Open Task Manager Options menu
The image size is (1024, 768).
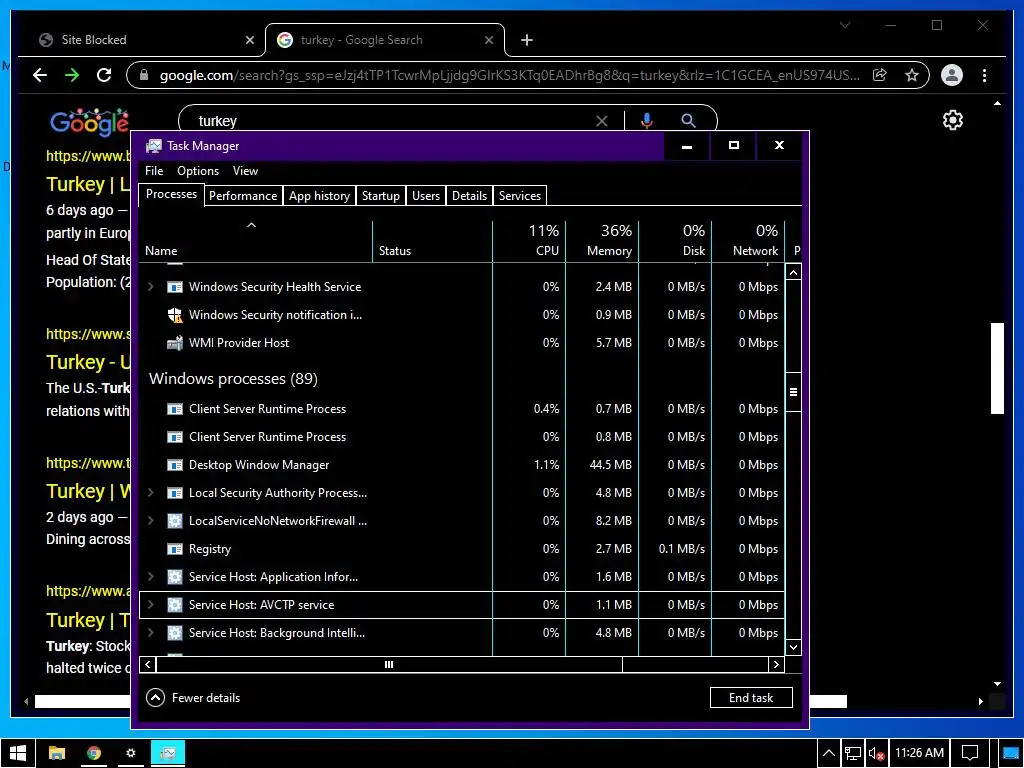click(x=198, y=171)
